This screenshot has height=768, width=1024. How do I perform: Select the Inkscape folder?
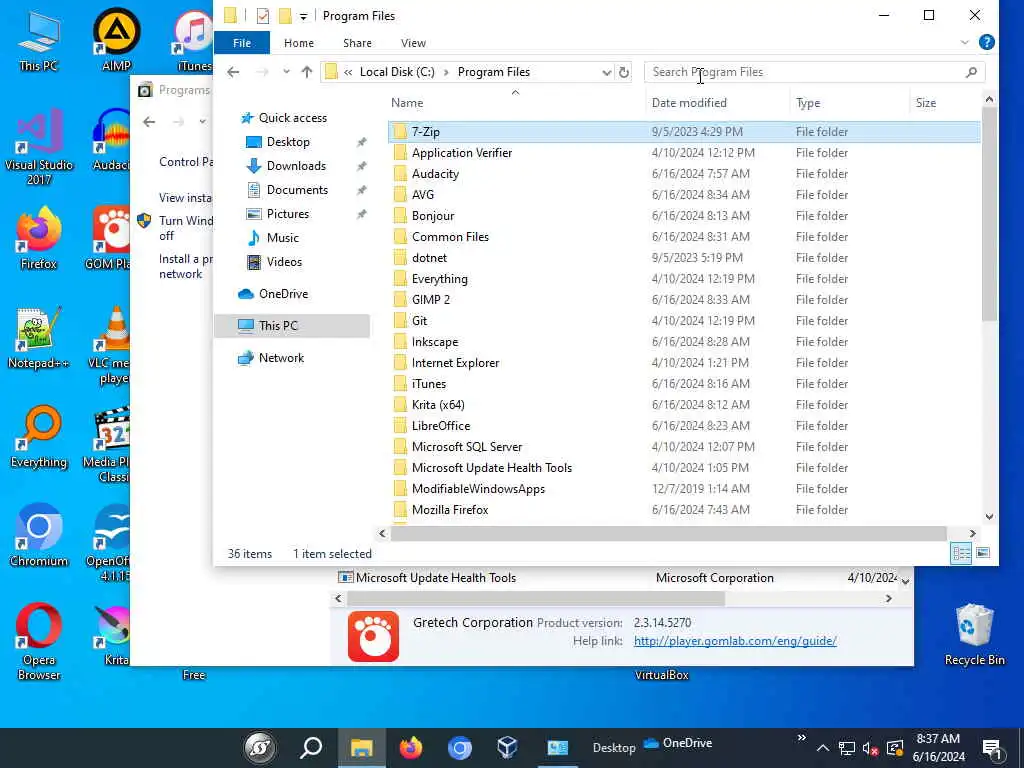pyautogui.click(x=684, y=342)
